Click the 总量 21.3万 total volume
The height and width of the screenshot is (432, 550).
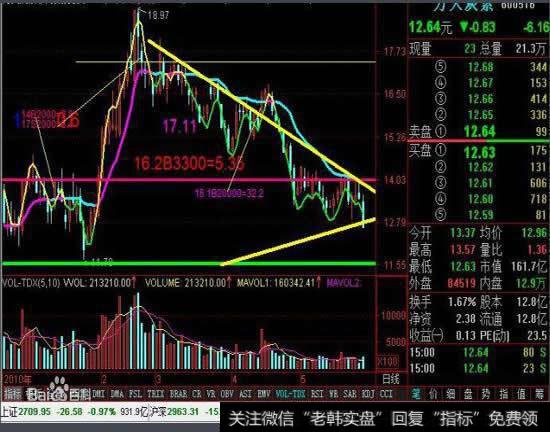point(531,49)
